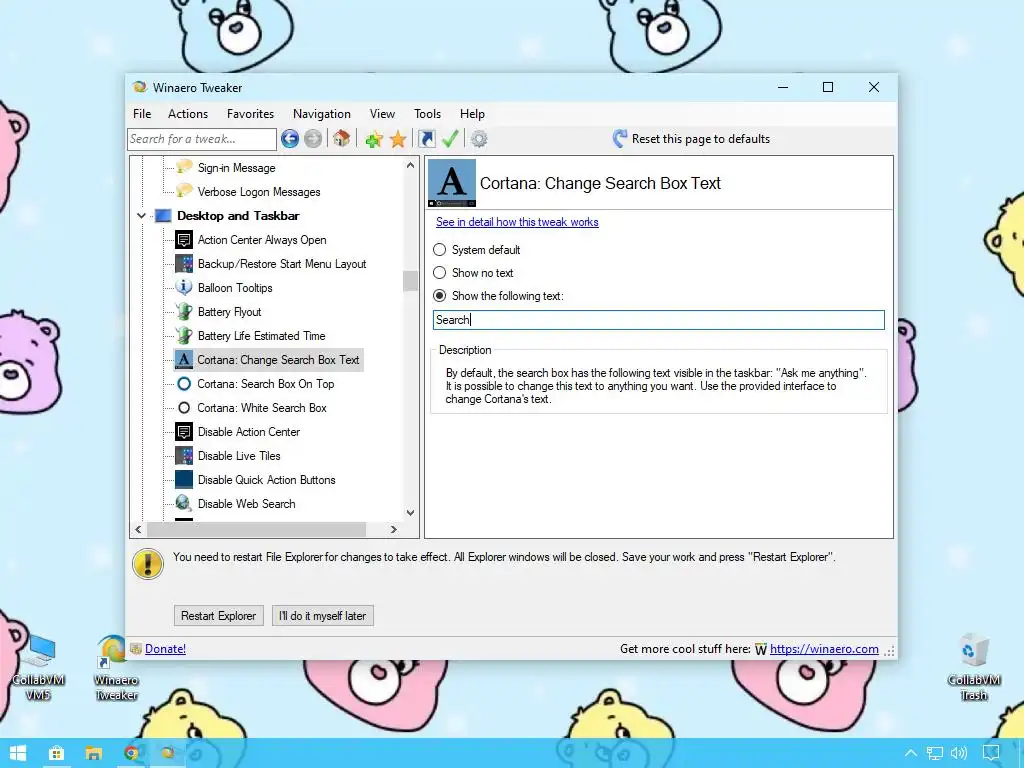Open File Explorer from the taskbar
1024x768 pixels.
pyautogui.click(x=93, y=753)
